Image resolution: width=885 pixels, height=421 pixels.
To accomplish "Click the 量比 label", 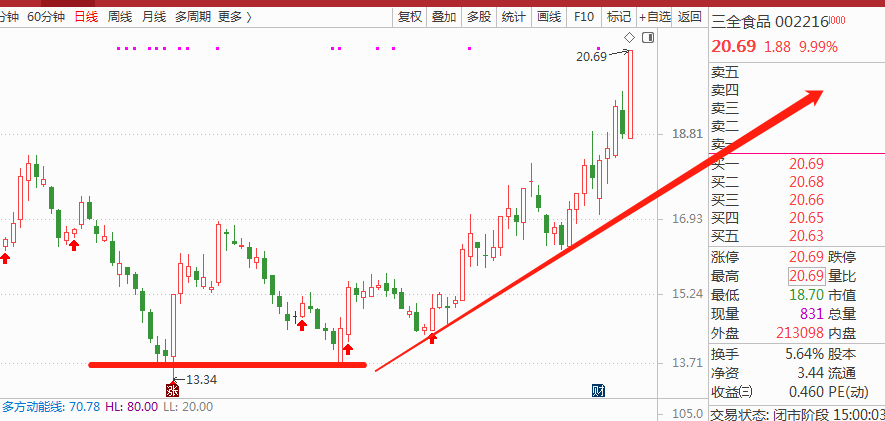I will 842,276.
